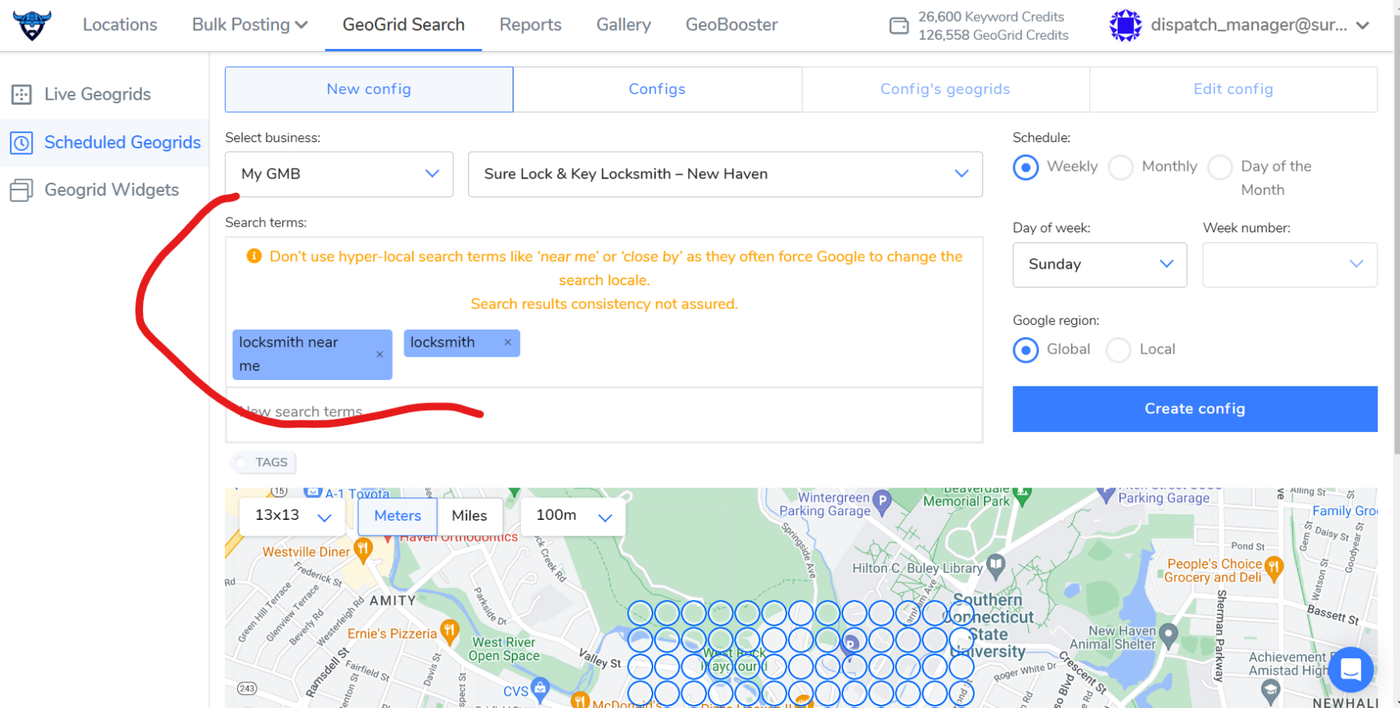
Task: Open the wallet credits icon
Action: click(899, 26)
